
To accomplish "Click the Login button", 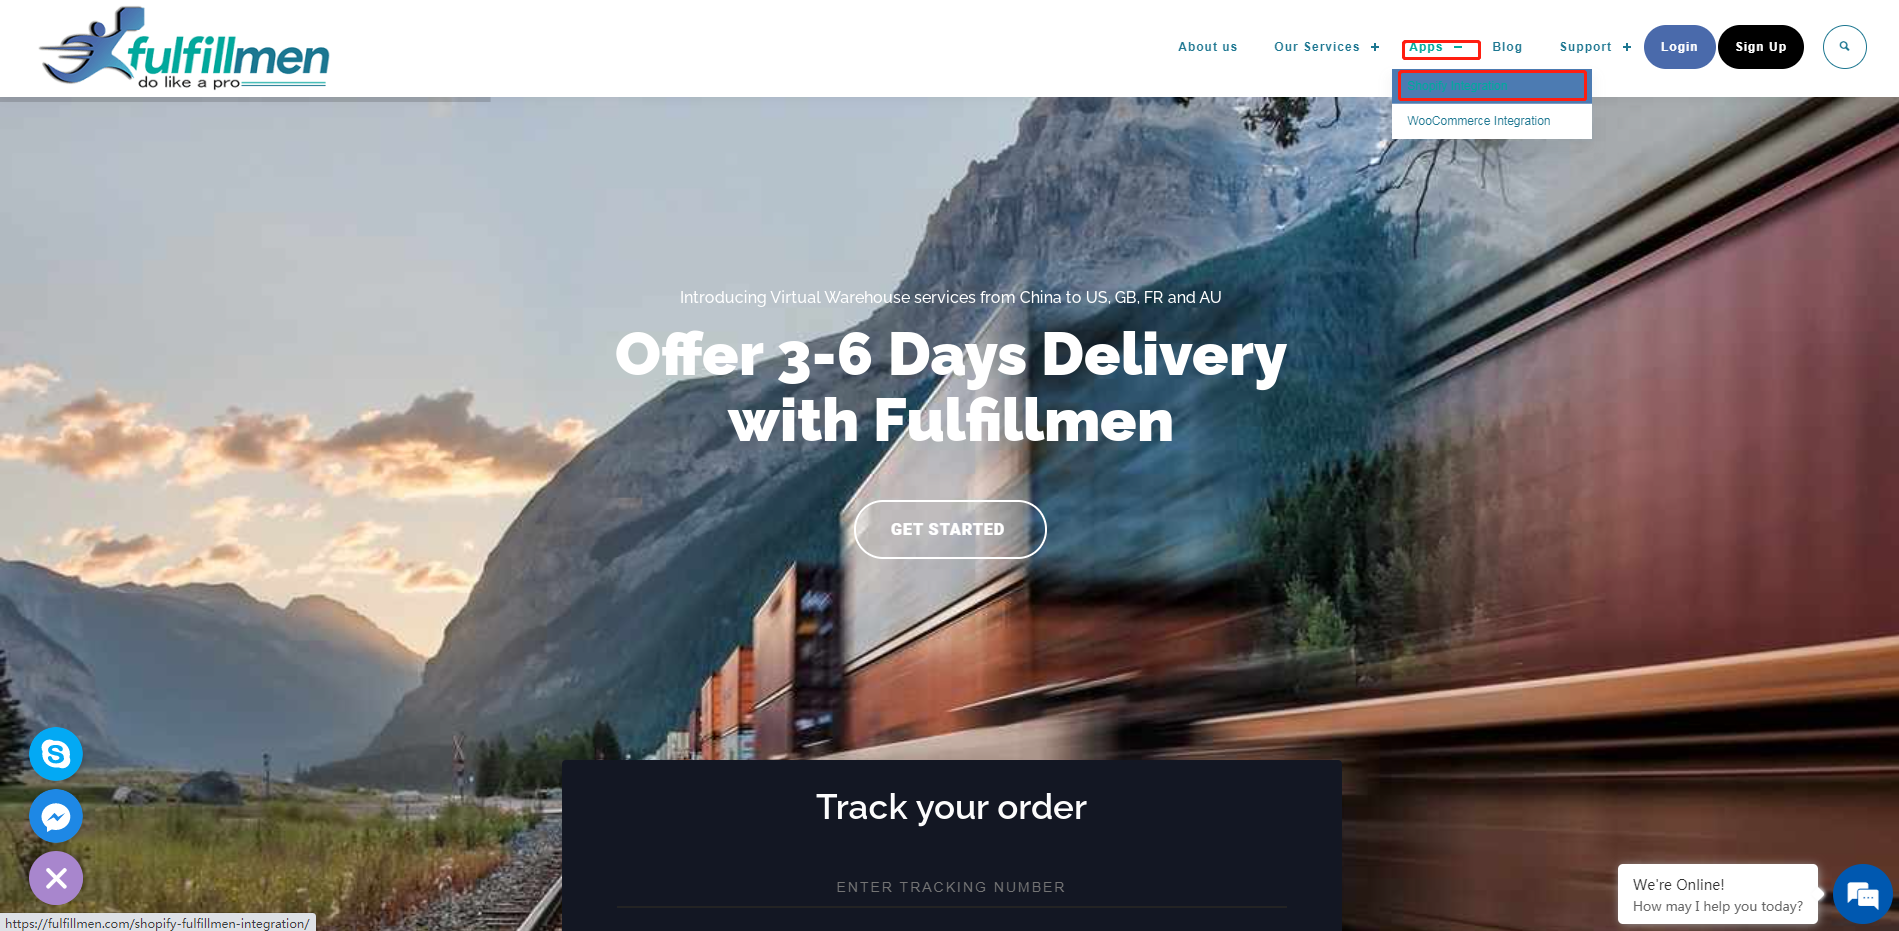I will 1679,47.
